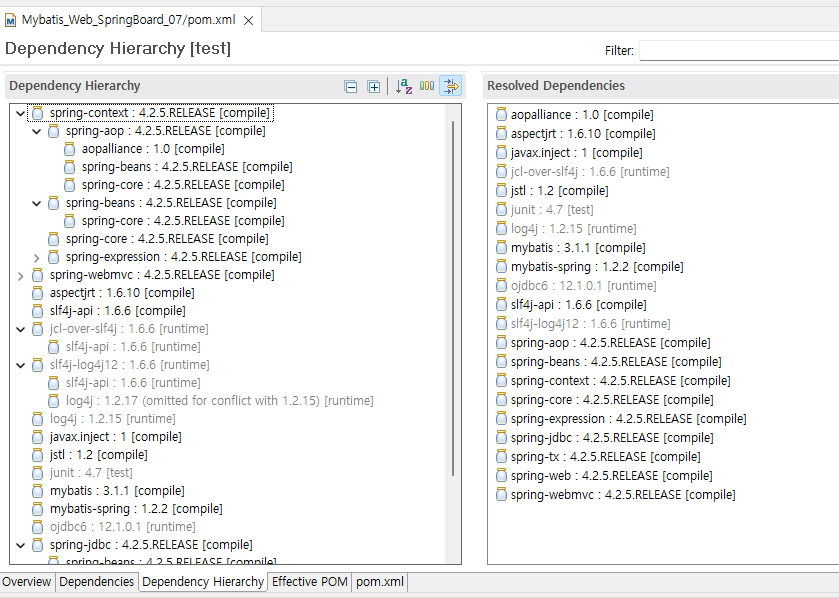The height and width of the screenshot is (598, 839).
Task: Click jar icon of ojdbc6 in Resolved Dependencies
Action: tap(501, 286)
